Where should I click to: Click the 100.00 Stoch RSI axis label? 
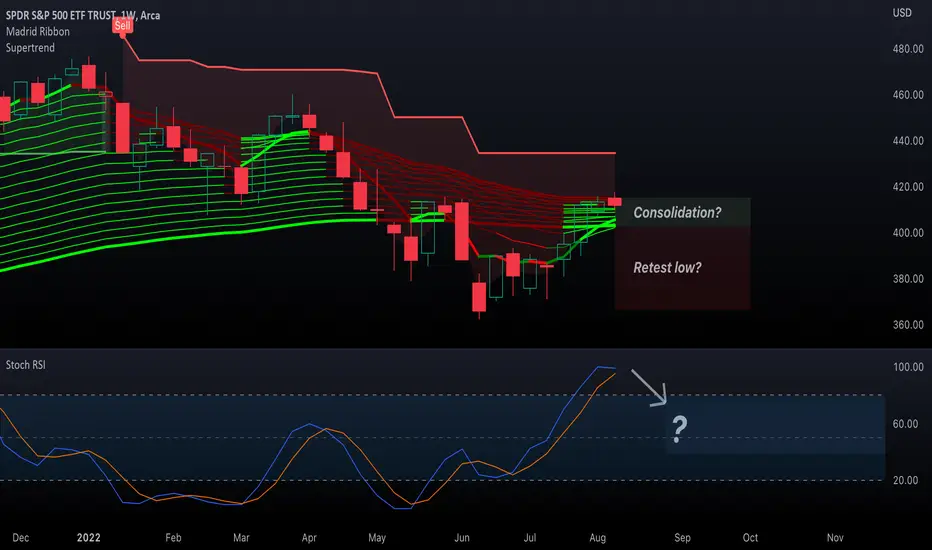click(x=908, y=367)
